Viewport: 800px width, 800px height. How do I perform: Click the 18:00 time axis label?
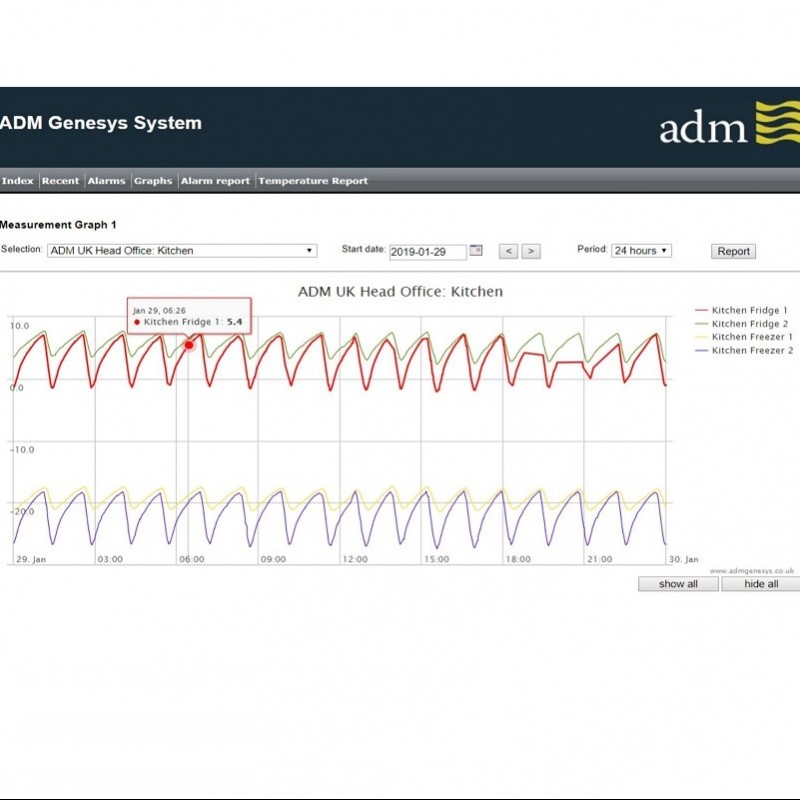coord(518,559)
